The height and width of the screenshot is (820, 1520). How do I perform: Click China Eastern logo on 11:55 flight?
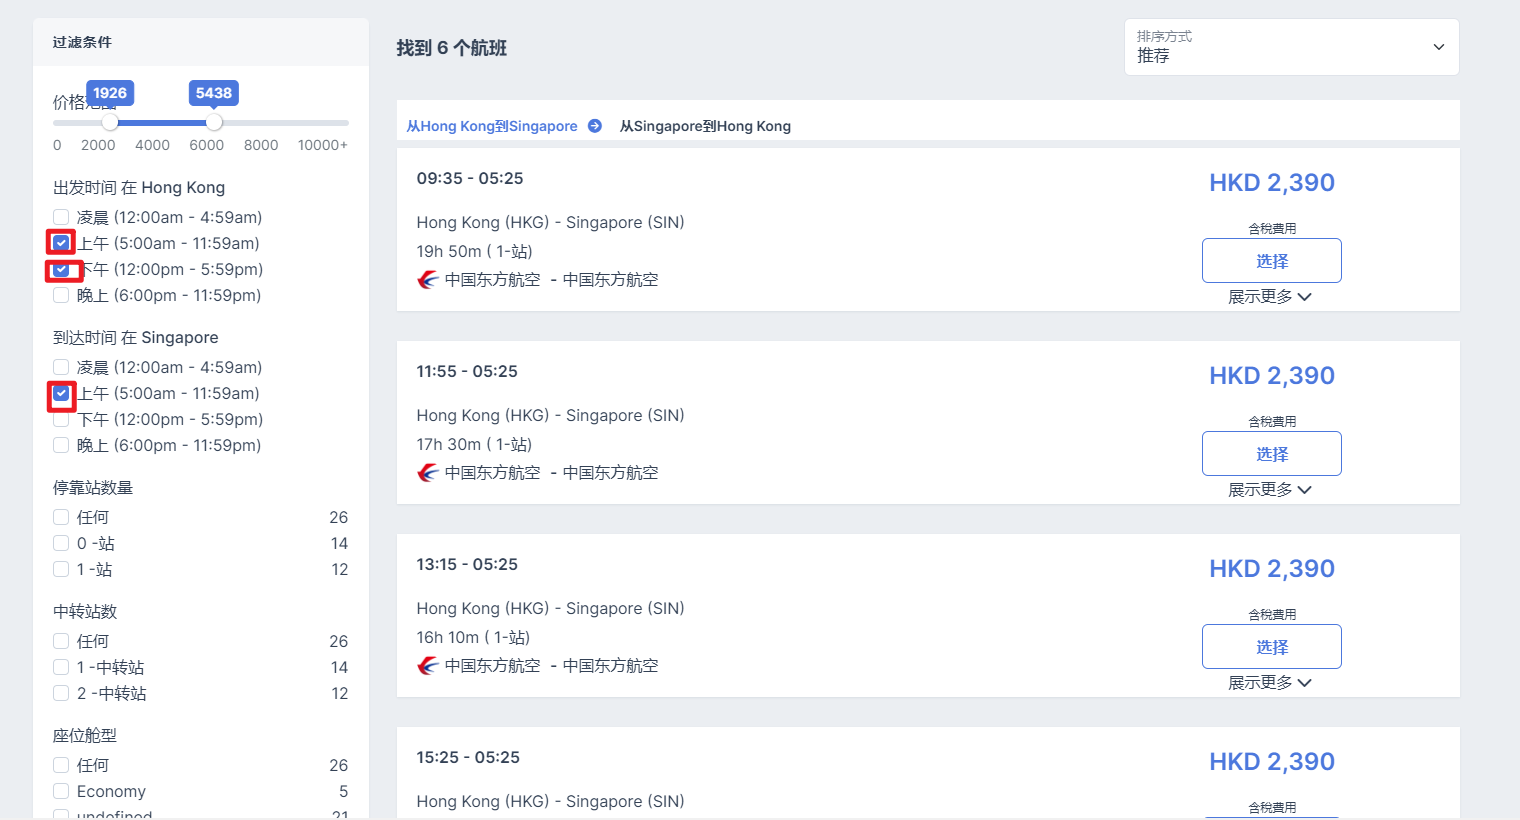pos(428,473)
